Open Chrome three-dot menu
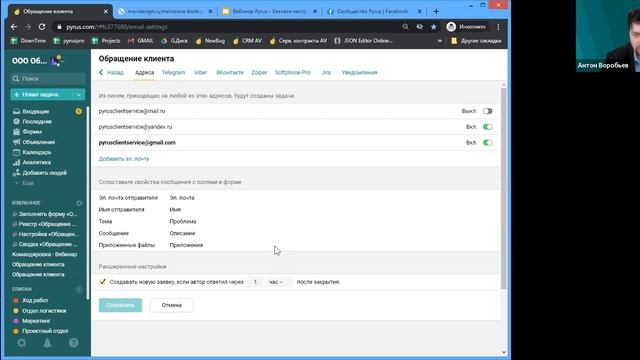The width and height of the screenshot is (640, 360). pyautogui.click(x=498, y=27)
